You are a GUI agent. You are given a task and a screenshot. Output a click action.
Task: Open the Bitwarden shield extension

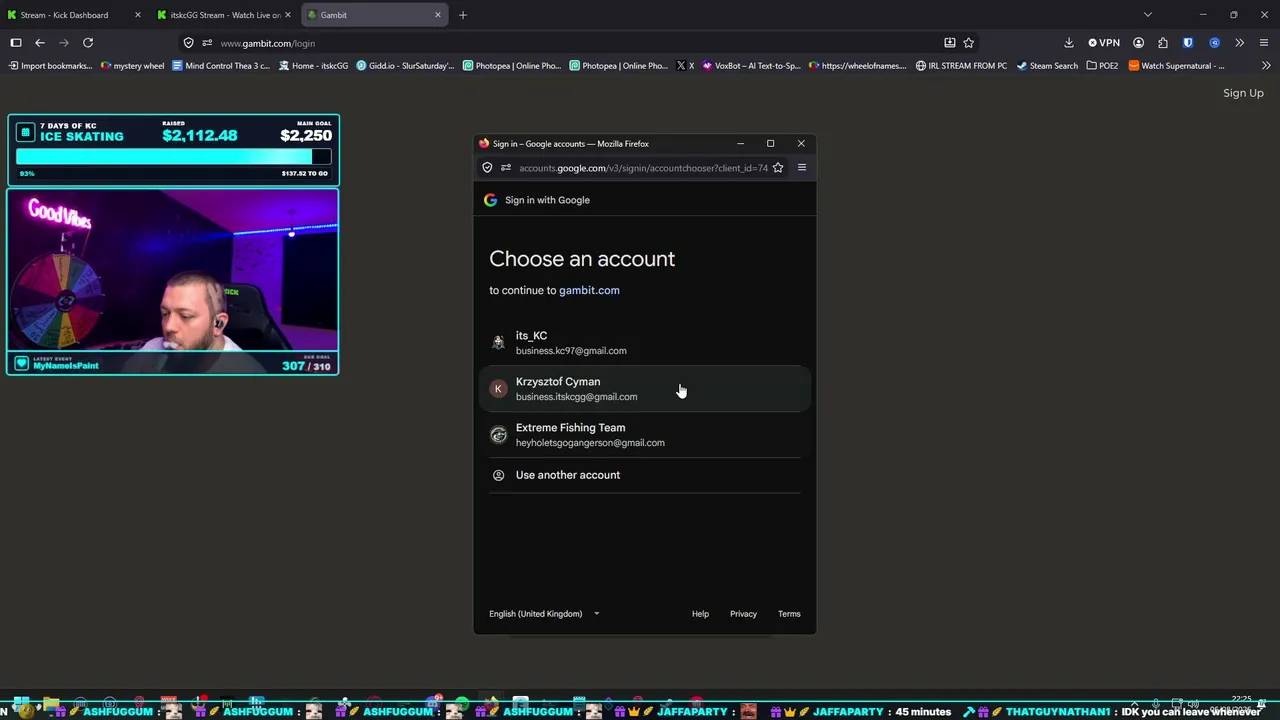click(1188, 43)
